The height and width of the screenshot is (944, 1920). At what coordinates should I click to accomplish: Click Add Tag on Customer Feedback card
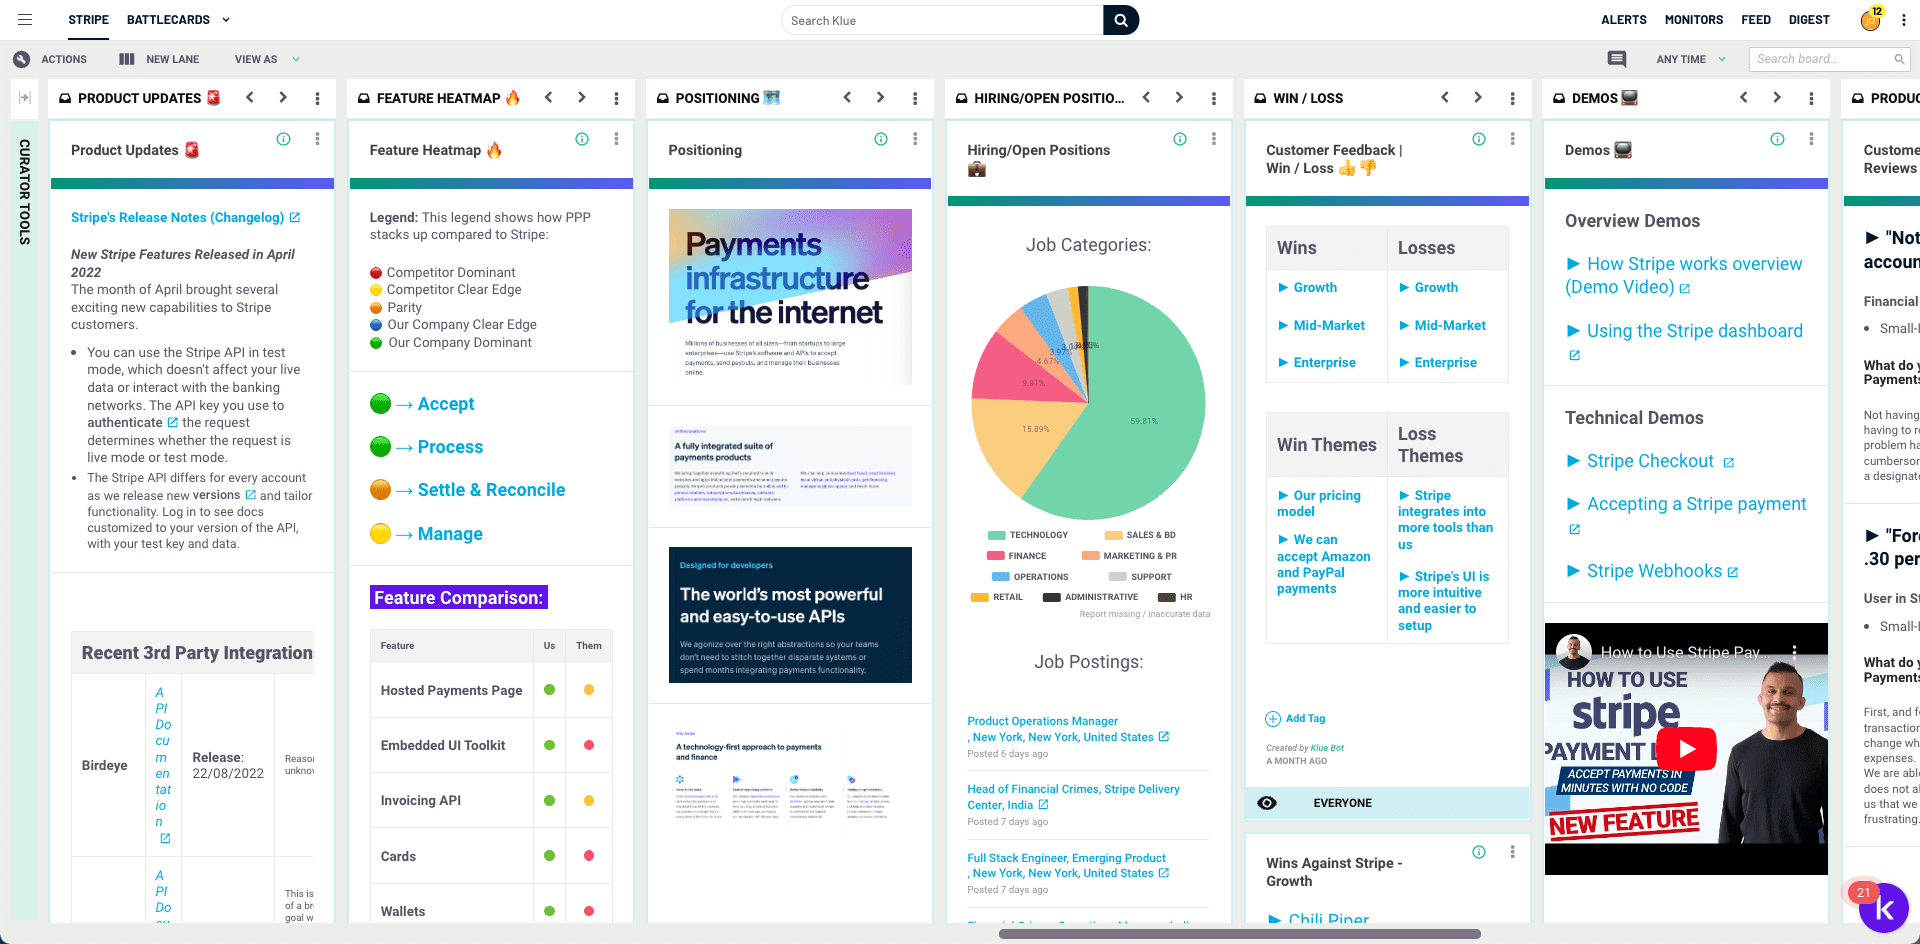coord(1295,718)
